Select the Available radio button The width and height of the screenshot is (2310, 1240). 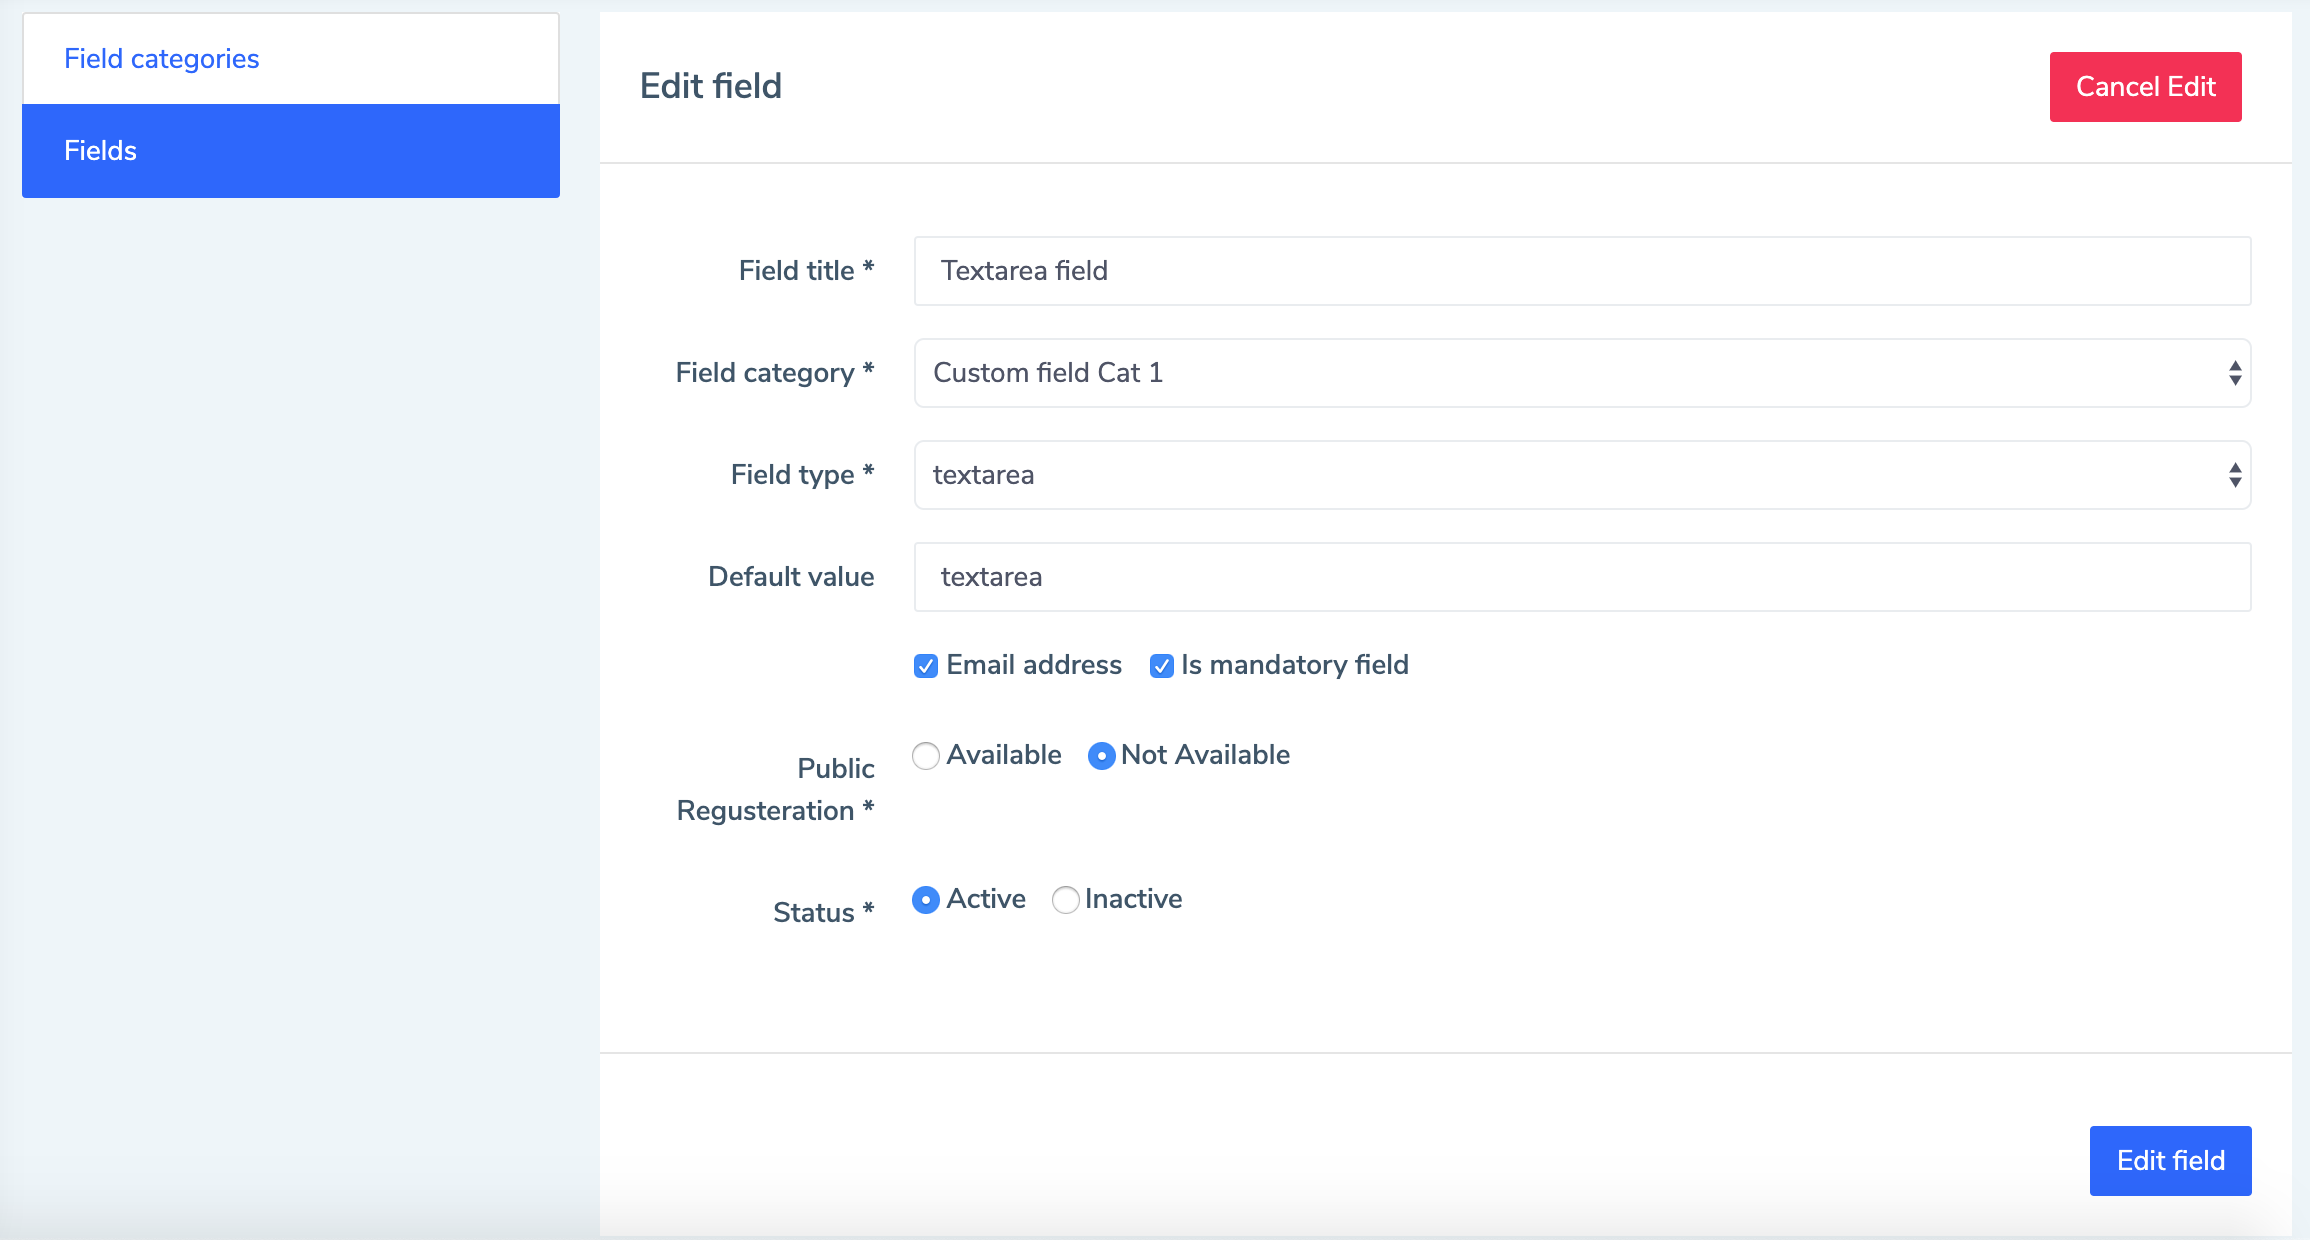point(926,756)
